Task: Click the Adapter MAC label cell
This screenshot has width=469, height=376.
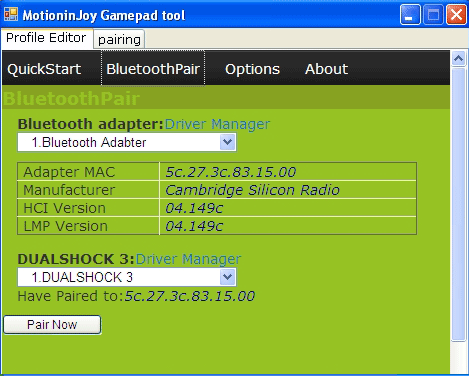Action: click(x=88, y=172)
